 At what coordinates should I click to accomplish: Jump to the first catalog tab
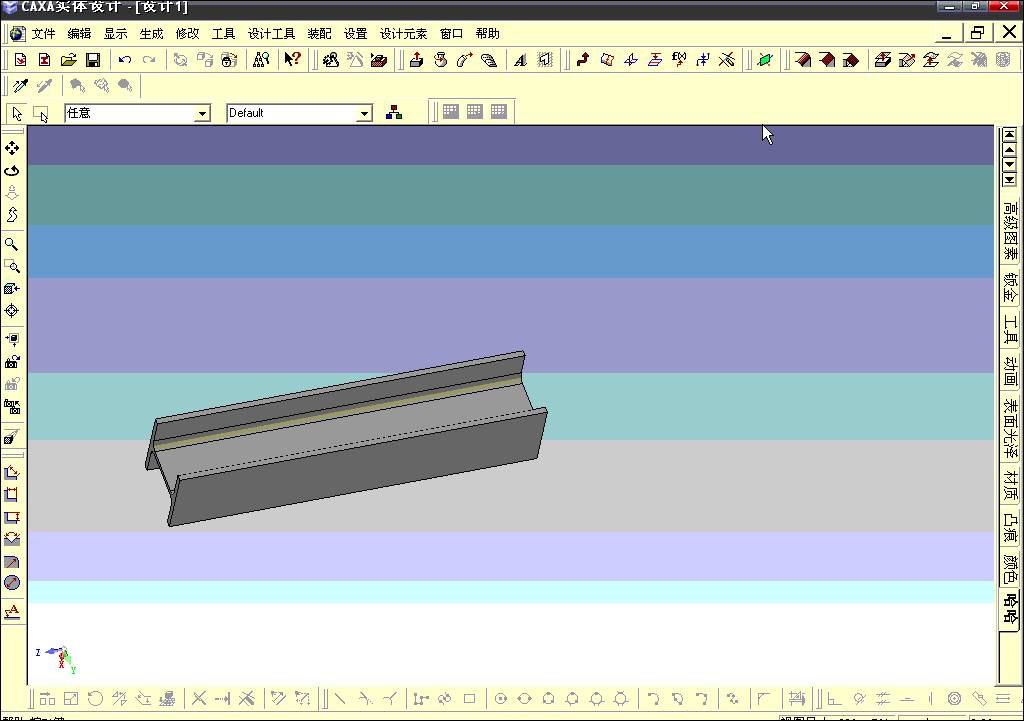tap(1010, 135)
